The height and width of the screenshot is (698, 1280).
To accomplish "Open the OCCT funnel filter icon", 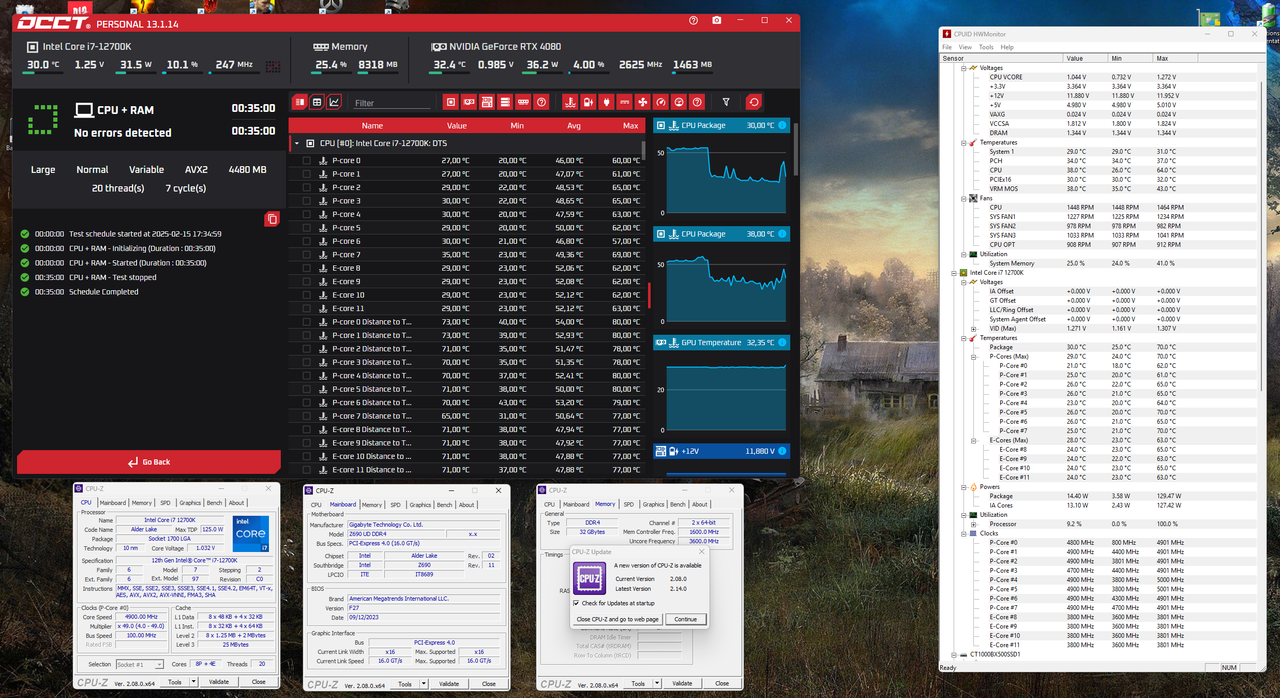I will [x=726, y=102].
